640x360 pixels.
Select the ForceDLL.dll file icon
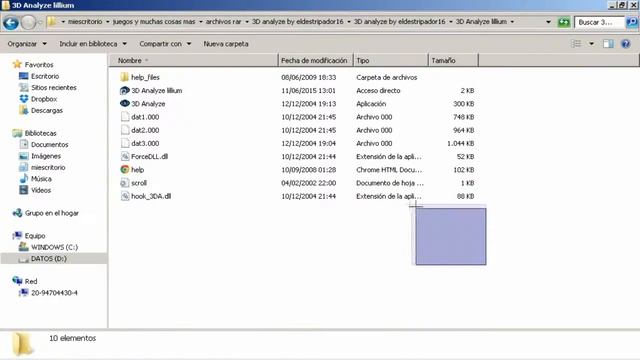tap(125, 156)
